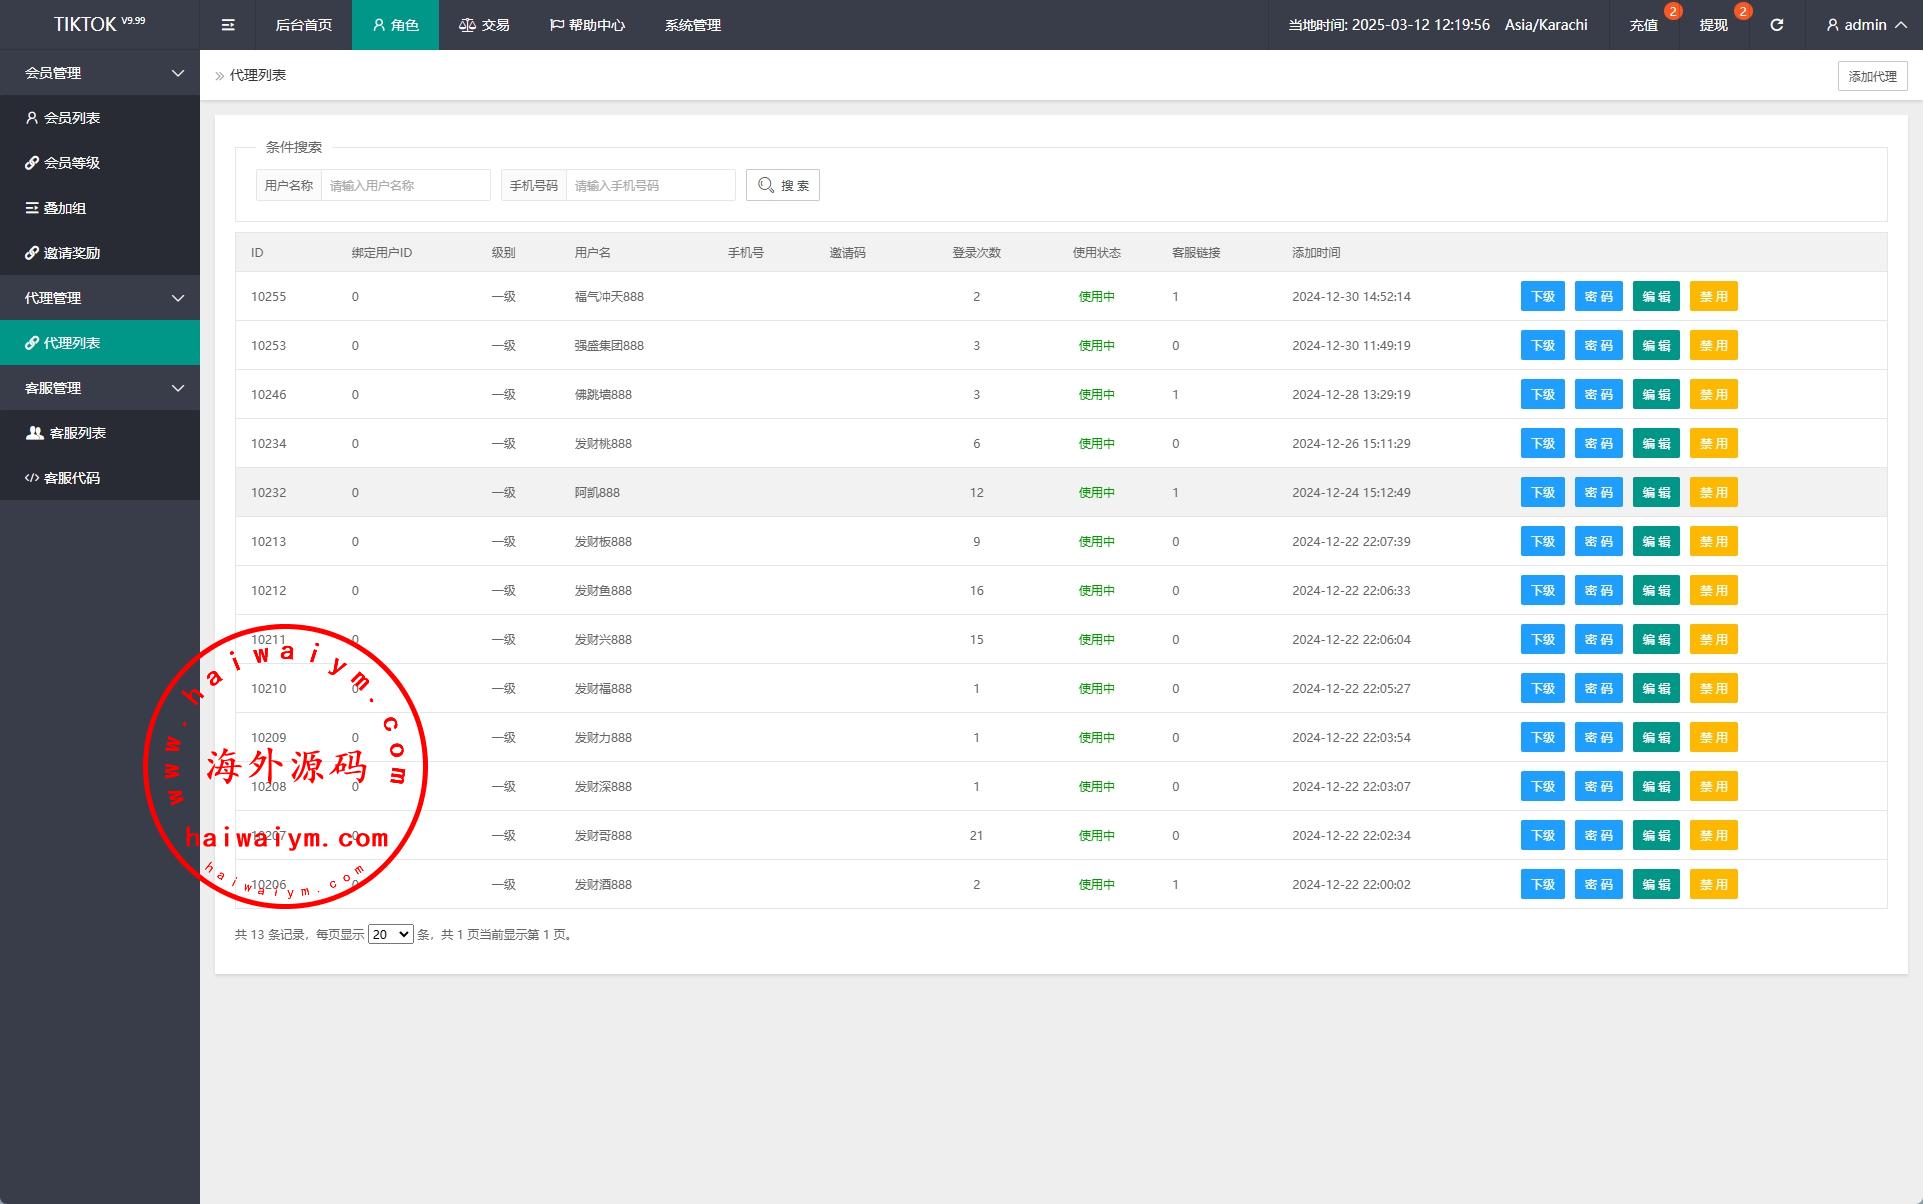Screen dimensions: 1923x1204
Task: Click the refresh icon in top bar
Action: point(1776,25)
